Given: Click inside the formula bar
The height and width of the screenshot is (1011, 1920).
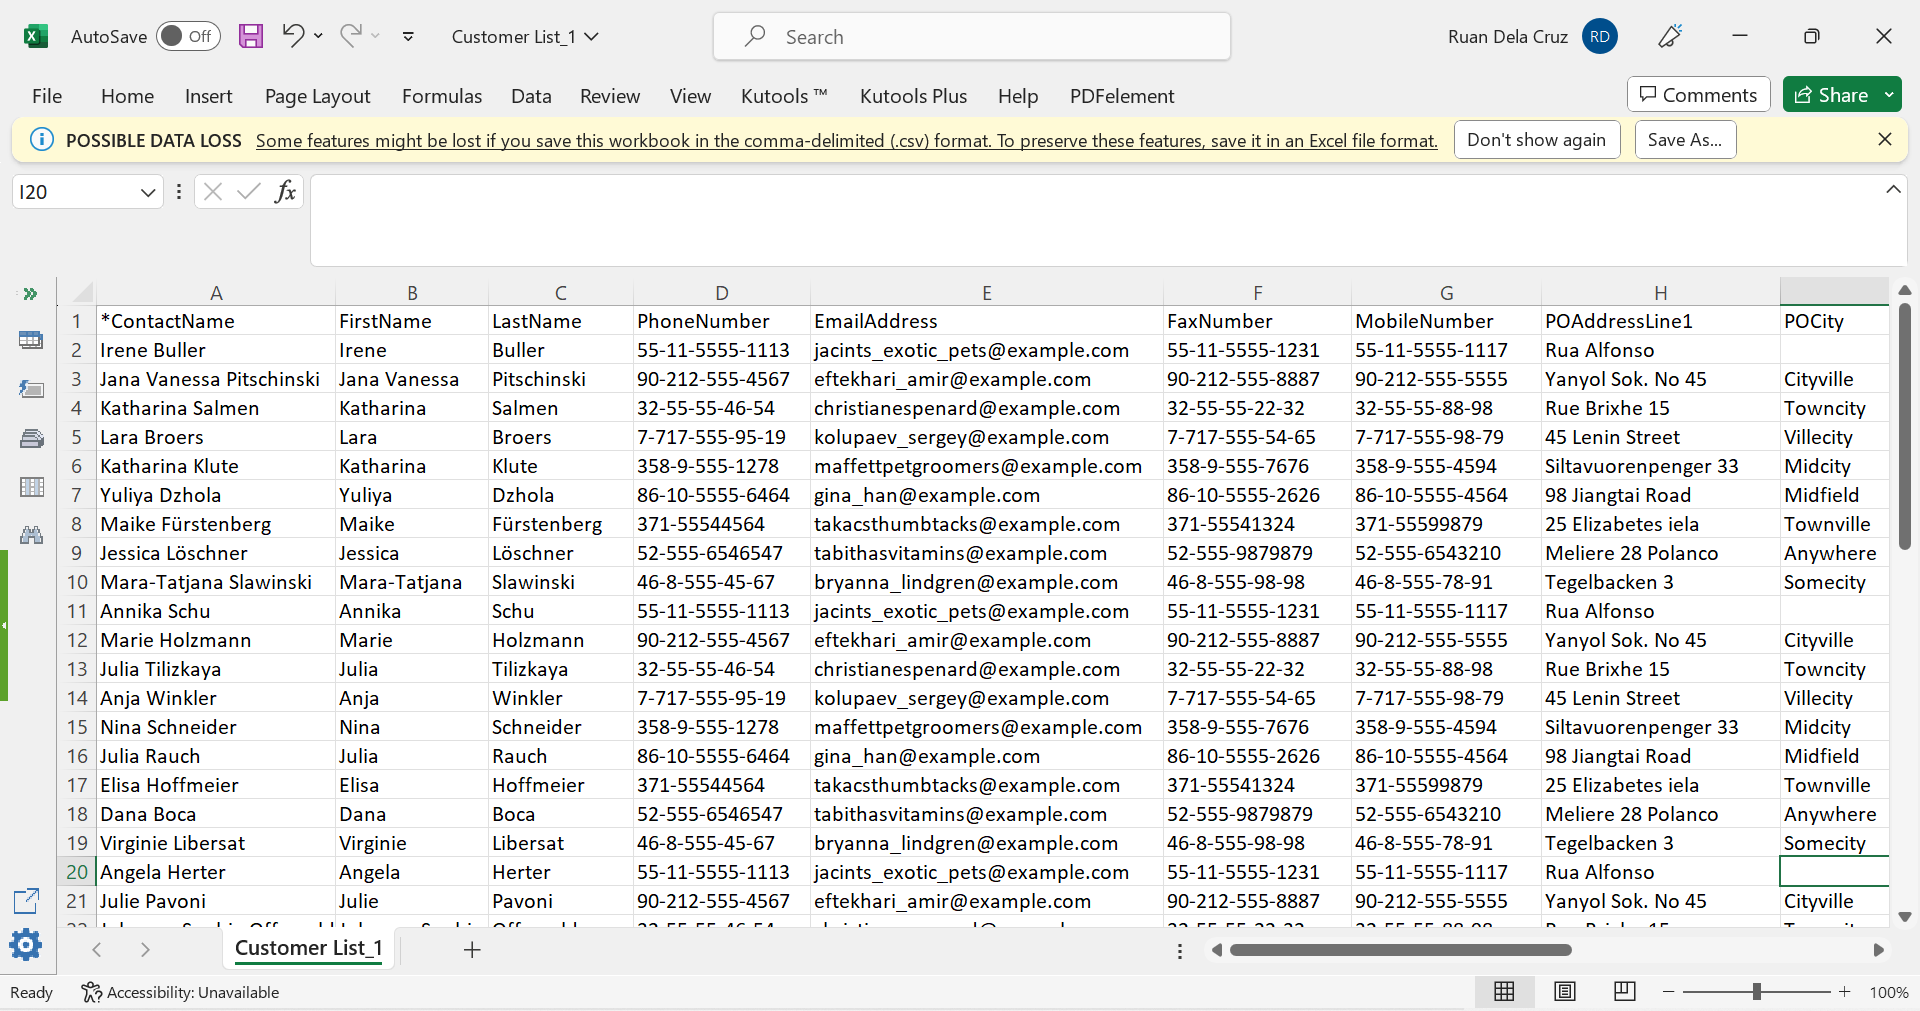Looking at the screenshot, I should (x=1095, y=220).
